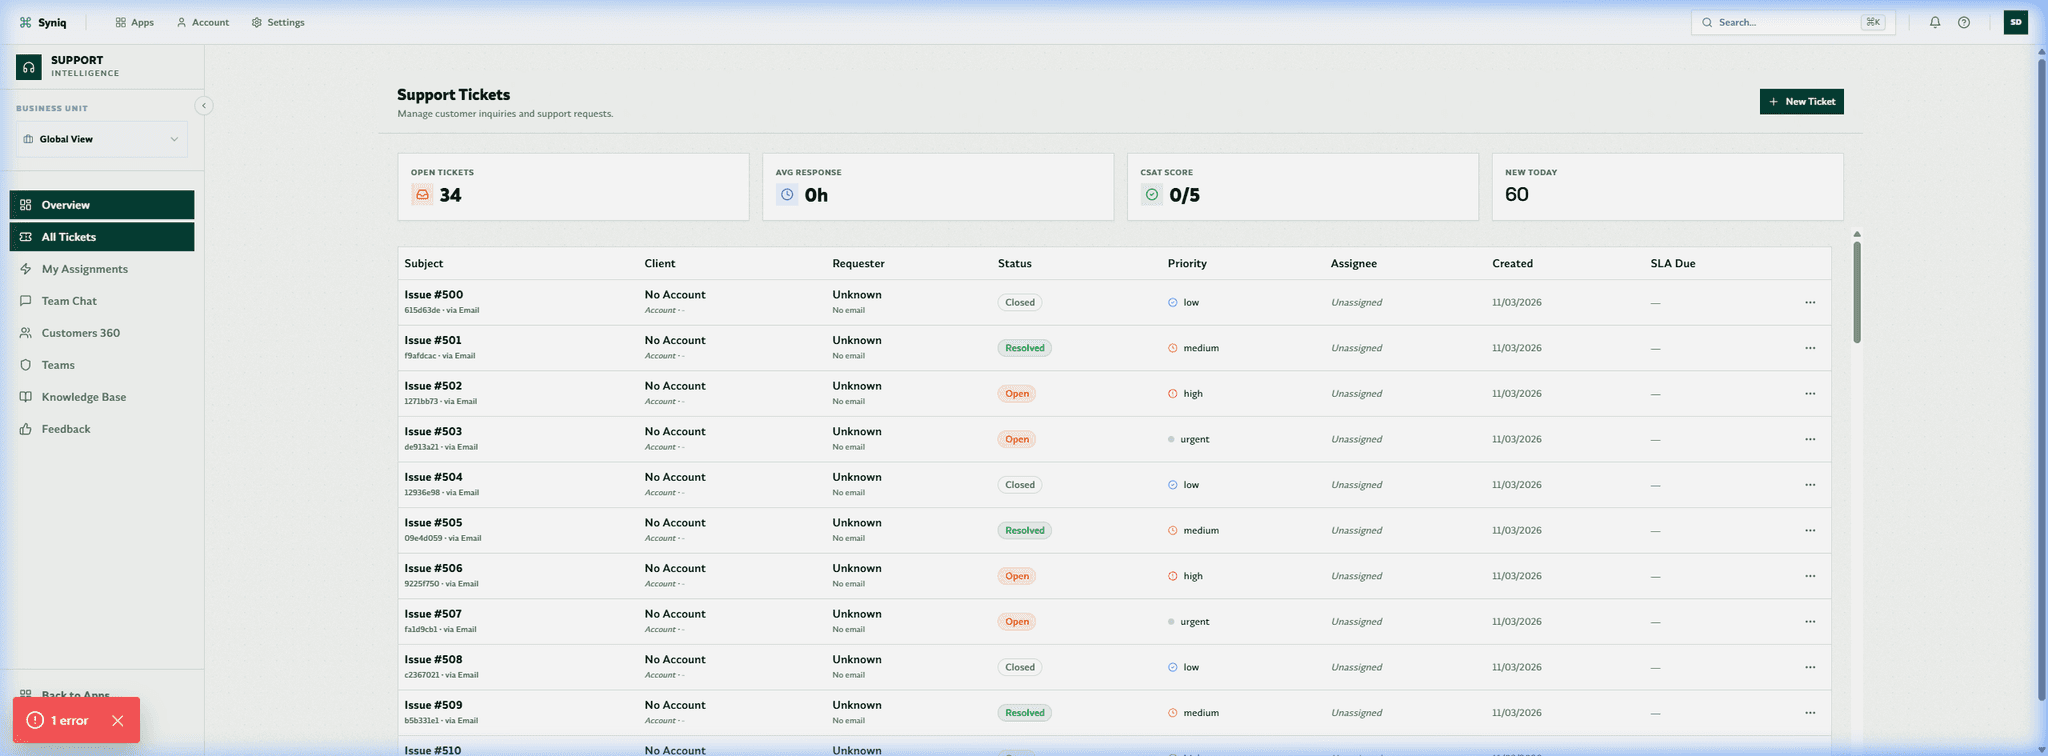Open the actions menu for Issue #500
The image size is (2048, 756).
tap(1810, 302)
